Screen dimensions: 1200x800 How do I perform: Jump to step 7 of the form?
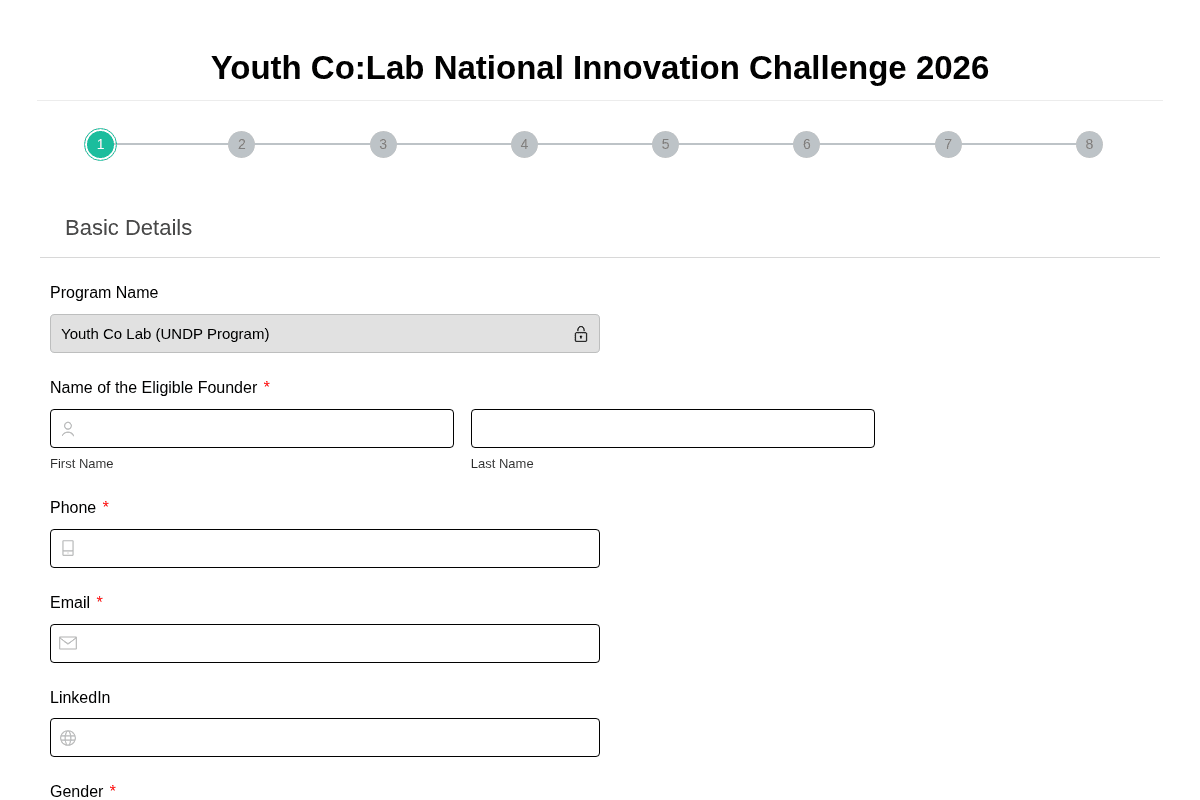coord(948,144)
